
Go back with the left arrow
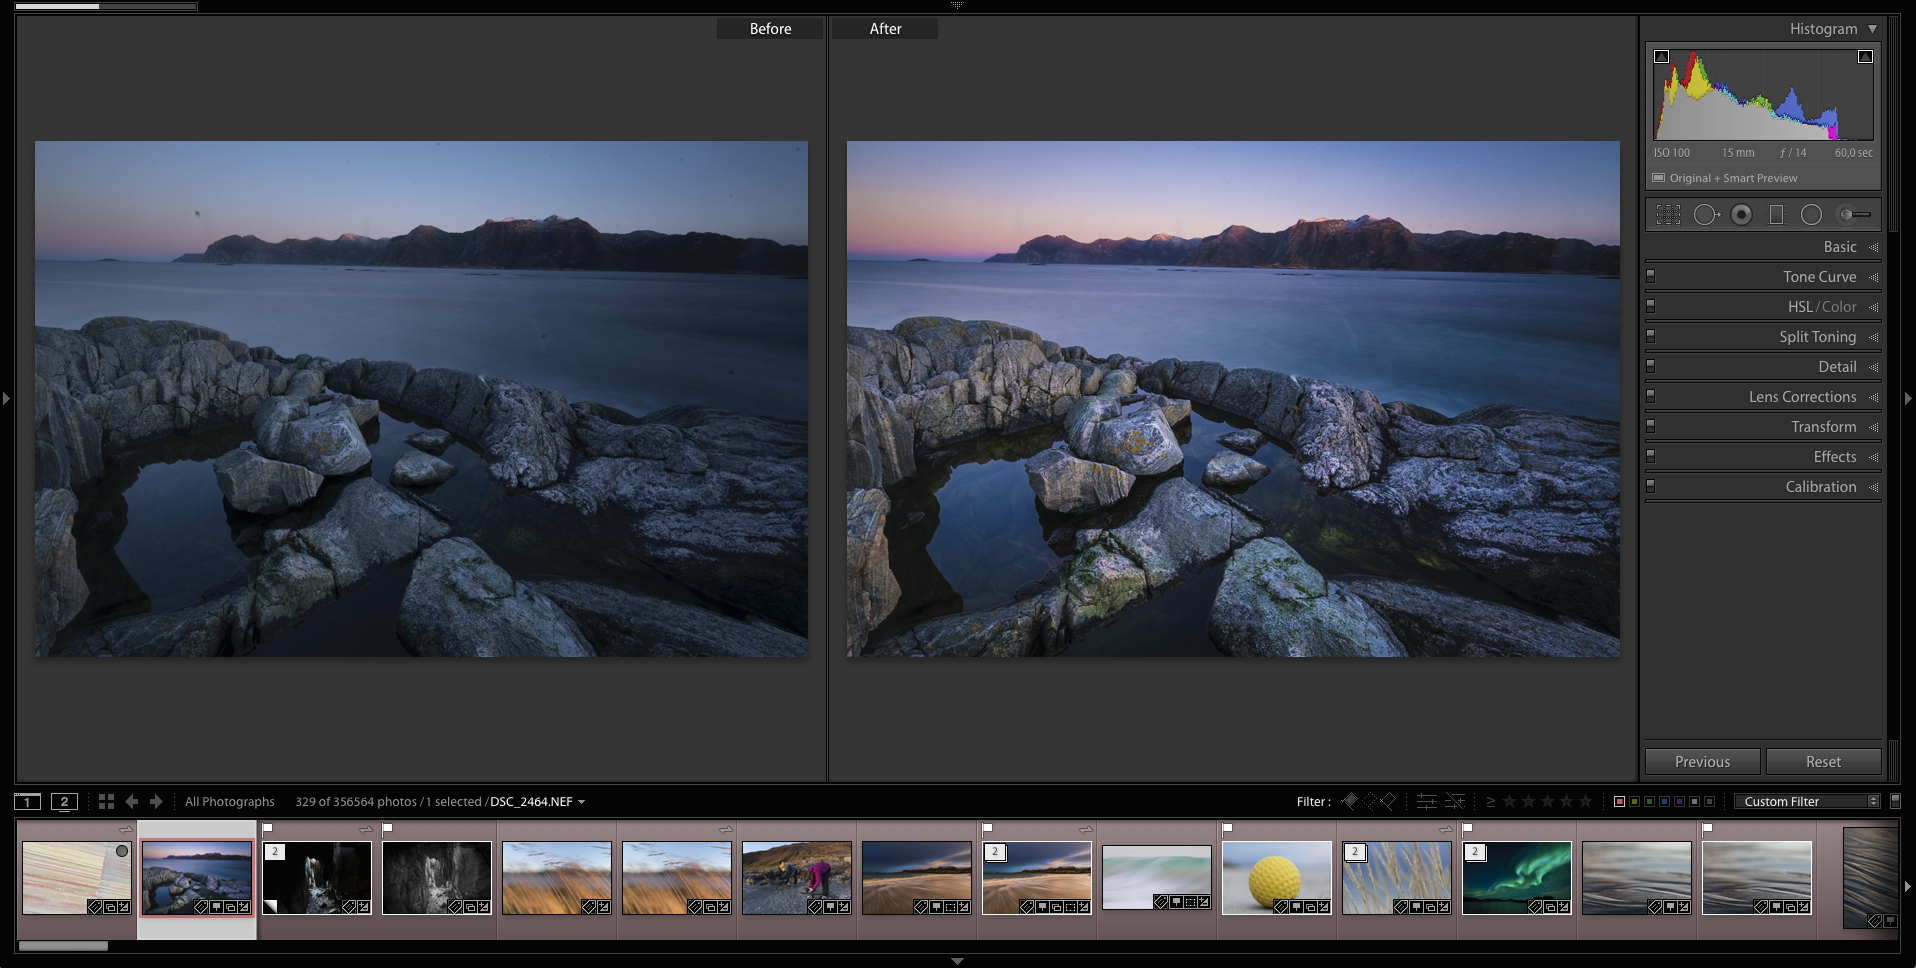pos(132,802)
